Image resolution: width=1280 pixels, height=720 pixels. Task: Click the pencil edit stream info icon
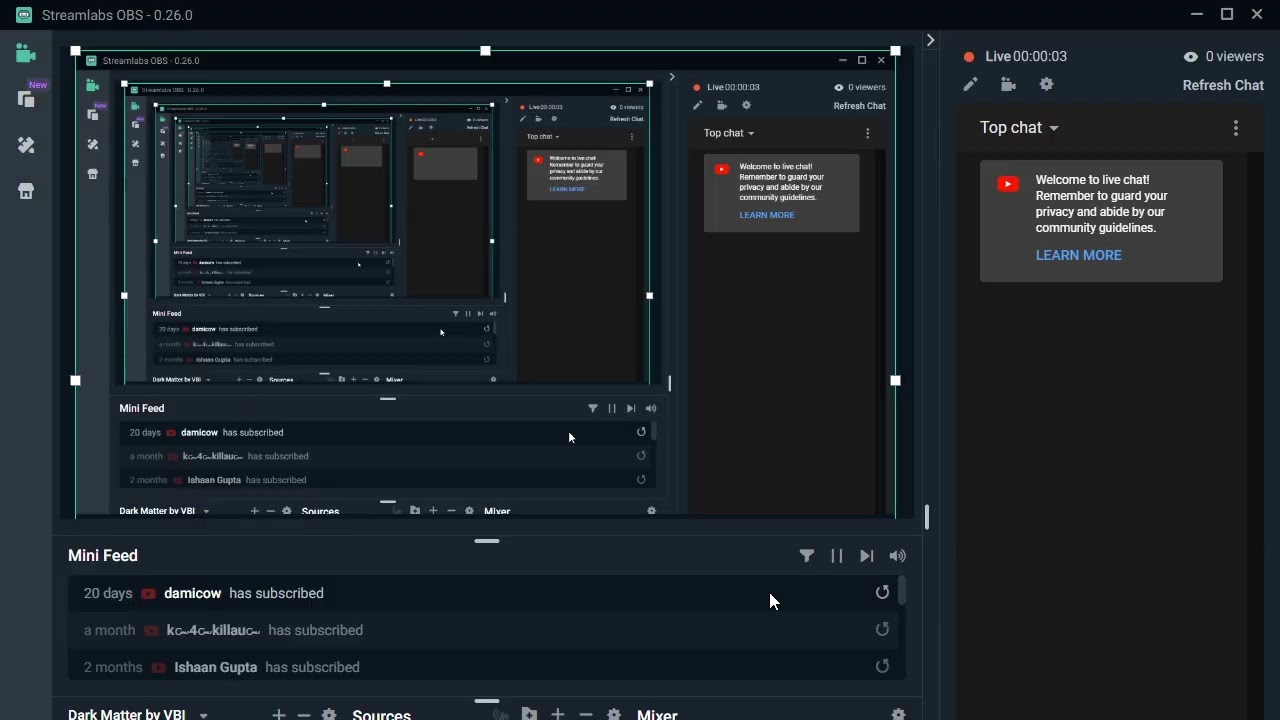[970, 85]
